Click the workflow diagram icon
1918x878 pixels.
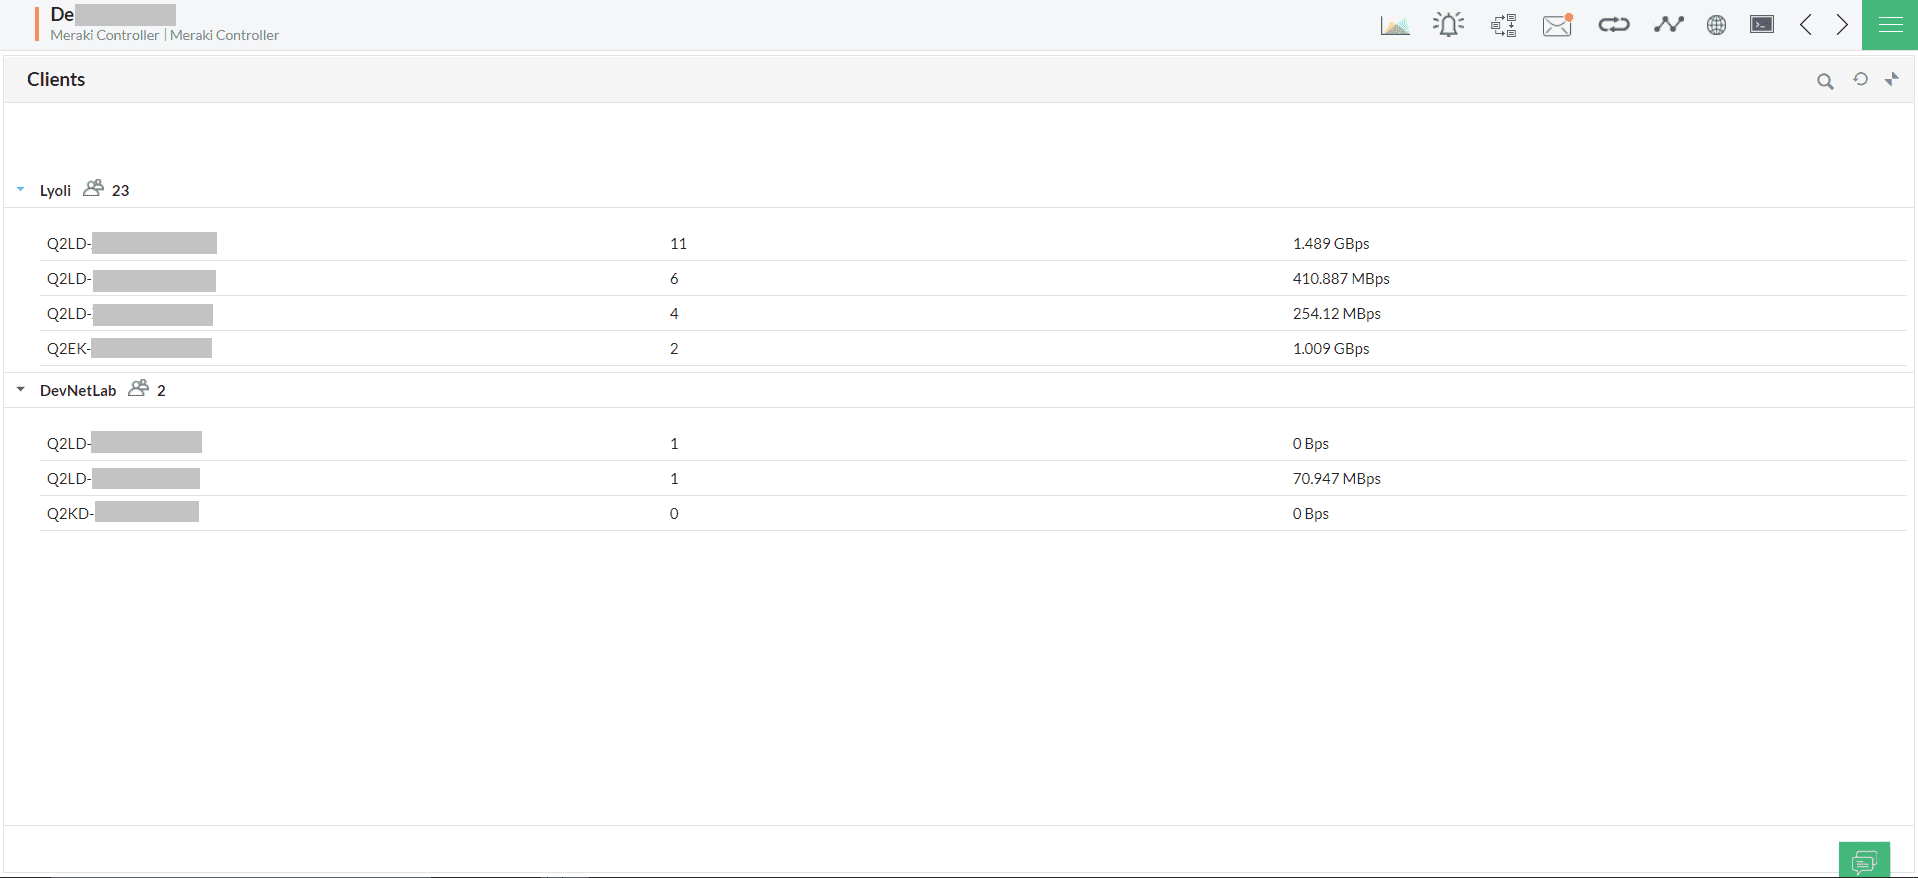(1503, 25)
